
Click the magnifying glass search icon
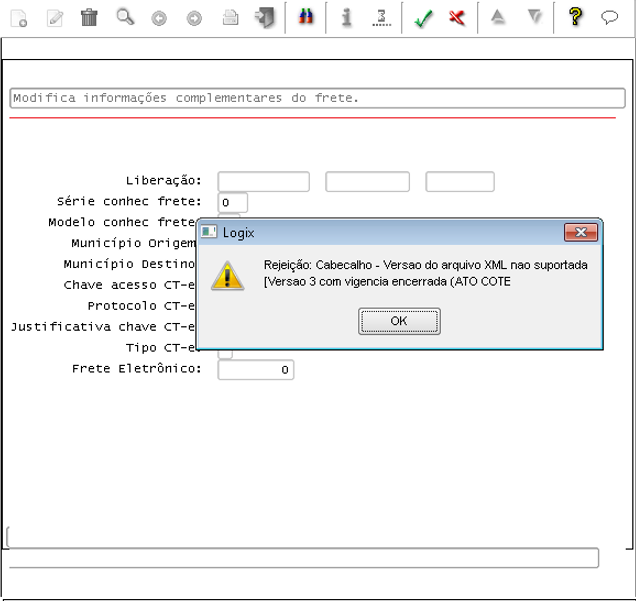click(x=125, y=17)
